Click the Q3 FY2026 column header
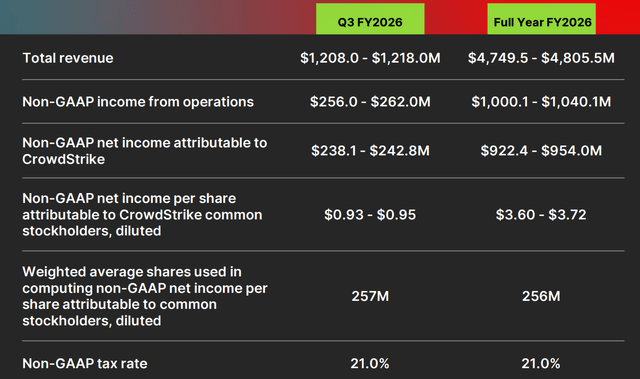The height and width of the screenshot is (379, 640). [370, 19]
